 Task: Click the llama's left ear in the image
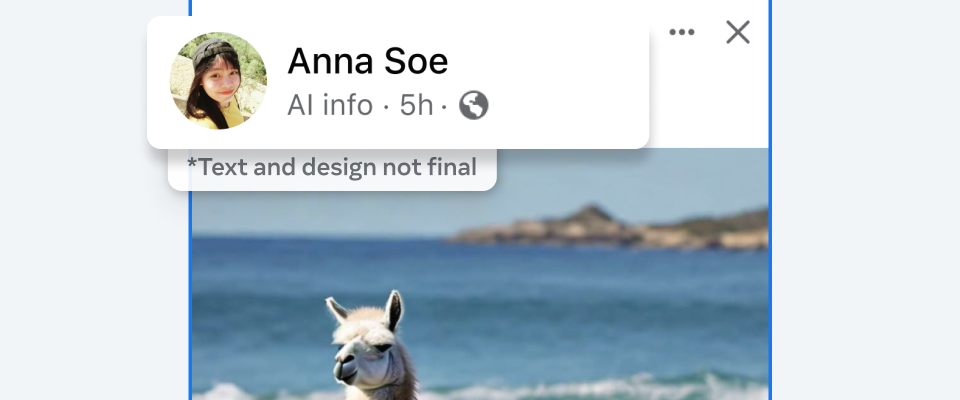[x=337, y=310]
